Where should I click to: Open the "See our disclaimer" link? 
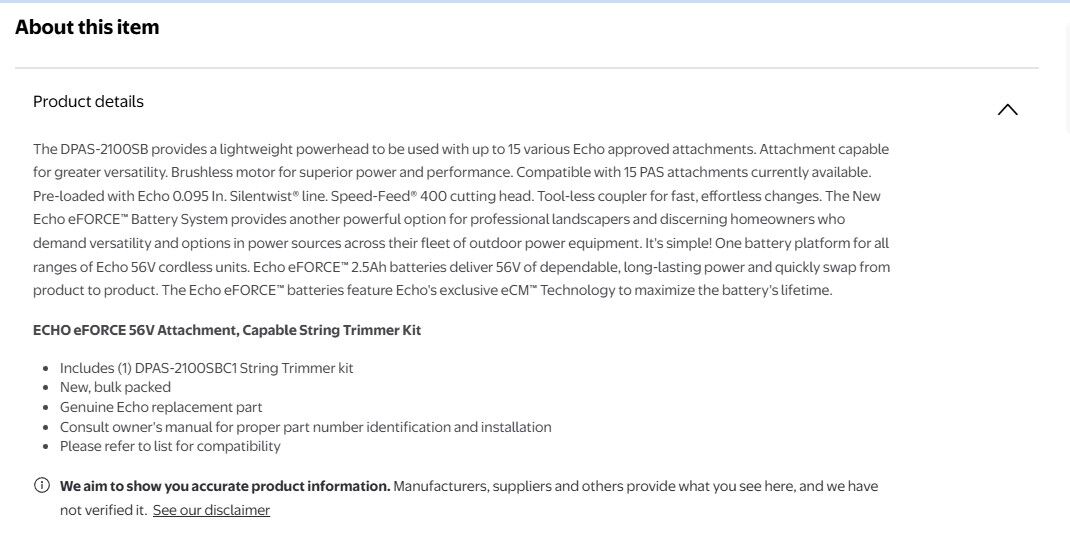point(211,510)
